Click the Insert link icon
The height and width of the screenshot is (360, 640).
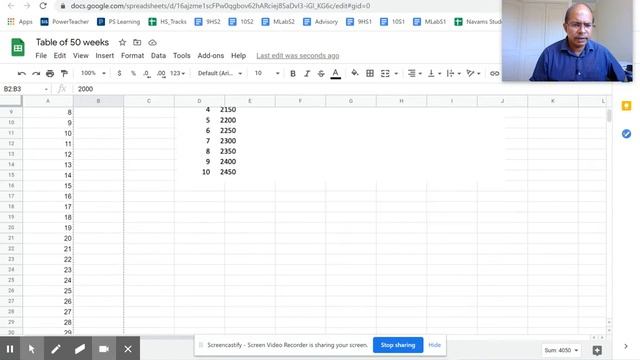pyautogui.click(x=494, y=73)
